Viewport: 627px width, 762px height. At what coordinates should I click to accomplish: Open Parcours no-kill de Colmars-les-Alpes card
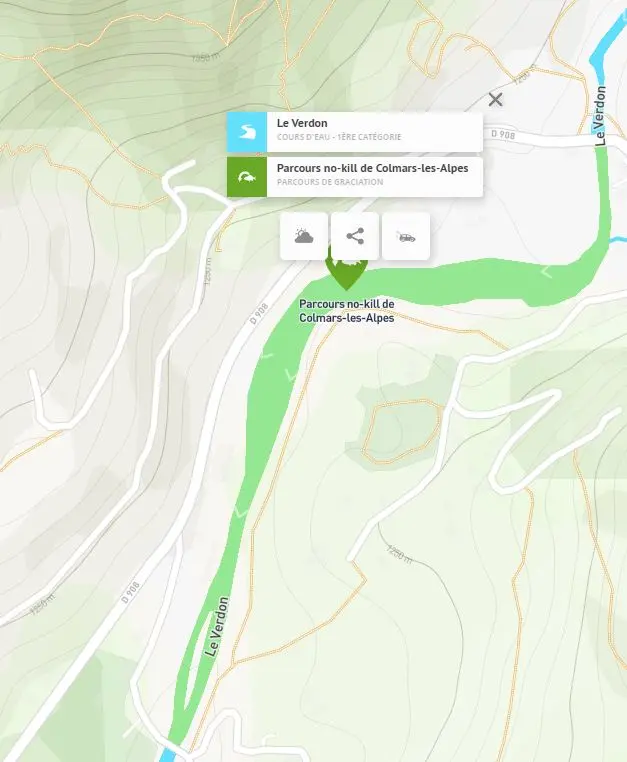[355, 177]
